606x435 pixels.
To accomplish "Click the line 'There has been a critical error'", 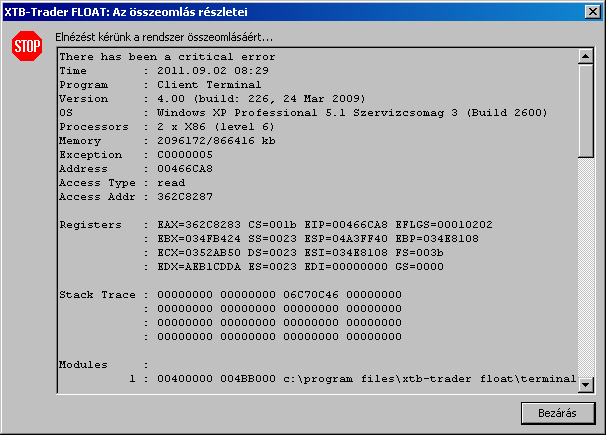I will point(167,57).
